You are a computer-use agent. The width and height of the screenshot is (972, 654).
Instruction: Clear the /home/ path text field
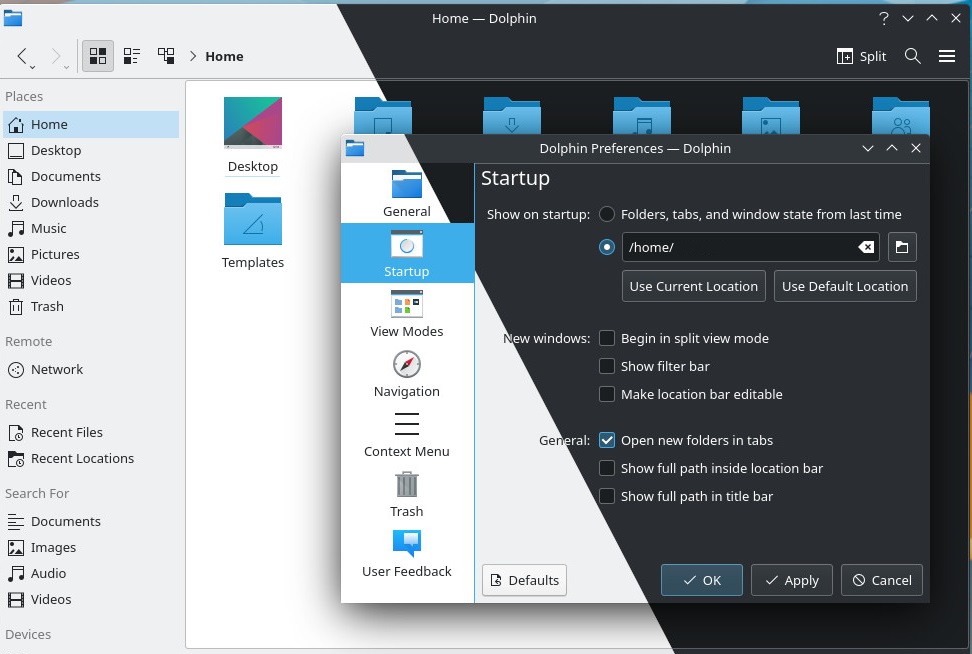867,247
